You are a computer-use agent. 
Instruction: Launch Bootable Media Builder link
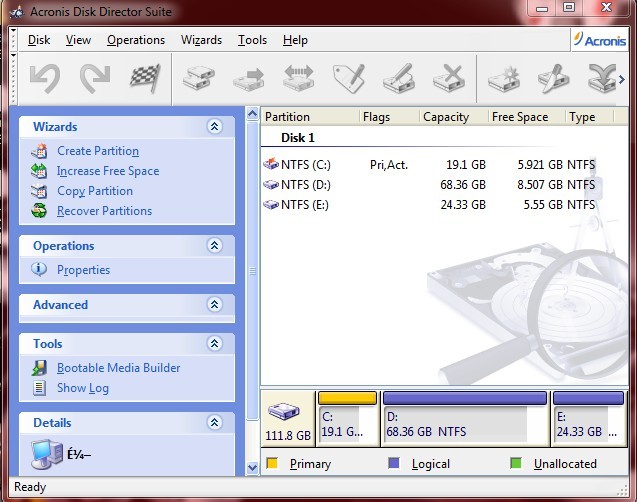click(x=119, y=368)
